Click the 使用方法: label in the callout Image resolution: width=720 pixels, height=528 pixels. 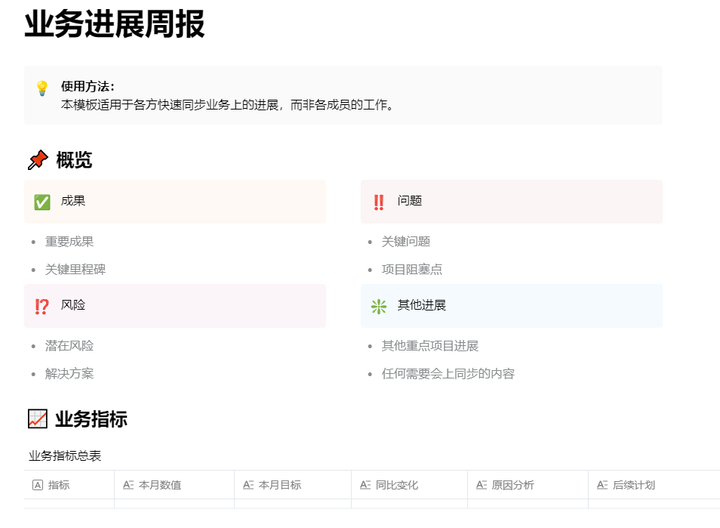pyautogui.click(x=88, y=86)
